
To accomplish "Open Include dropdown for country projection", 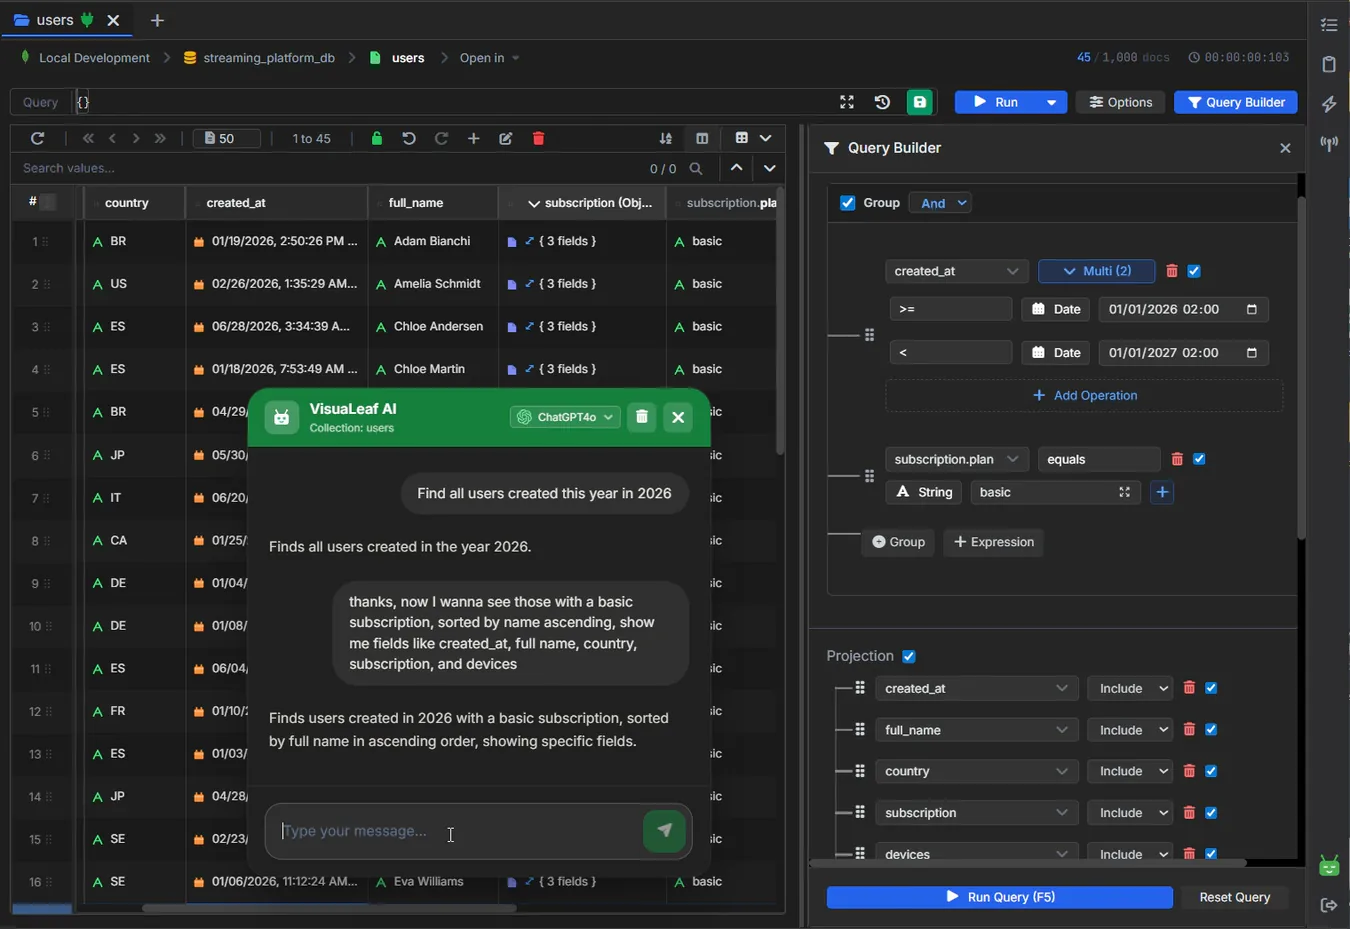I will [1130, 771].
